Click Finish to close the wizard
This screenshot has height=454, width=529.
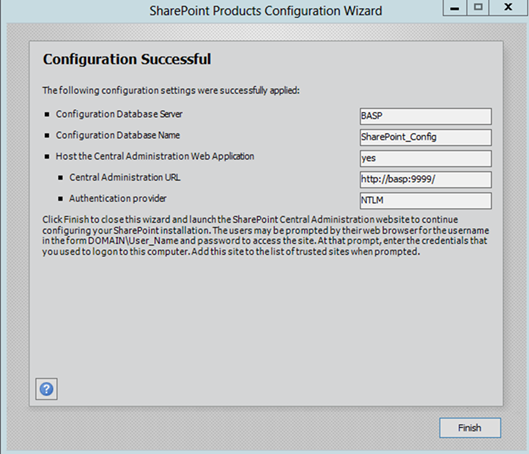[470, 428]
